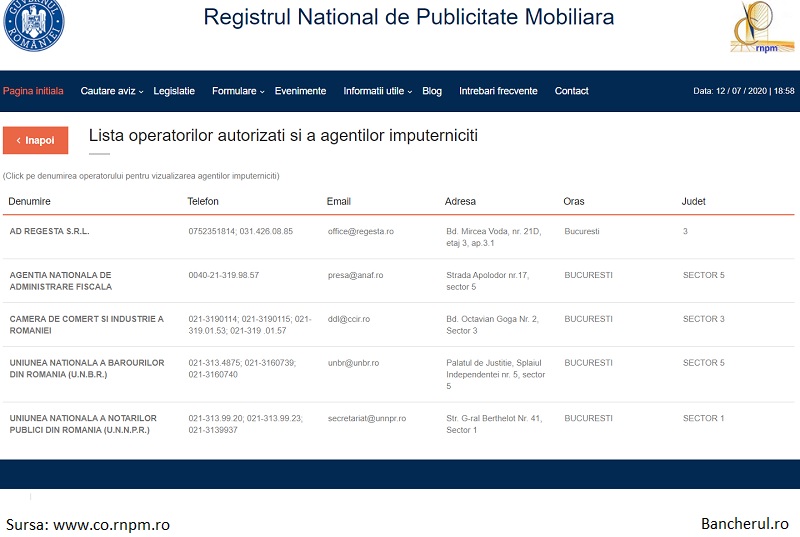Click the Judet column header
Image resolution: width=800 pixels, height=537 pixels.
pyautogui.click(x=693, y=201)
